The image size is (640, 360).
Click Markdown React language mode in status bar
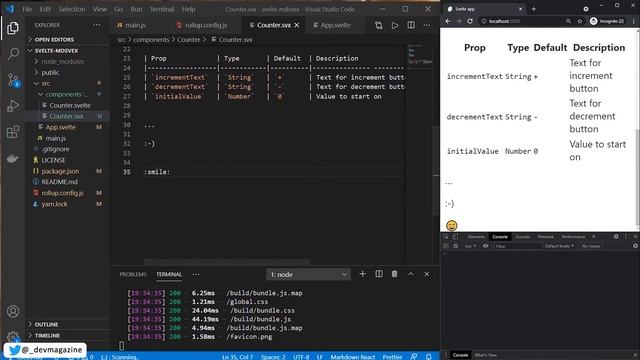coord(353,357)
